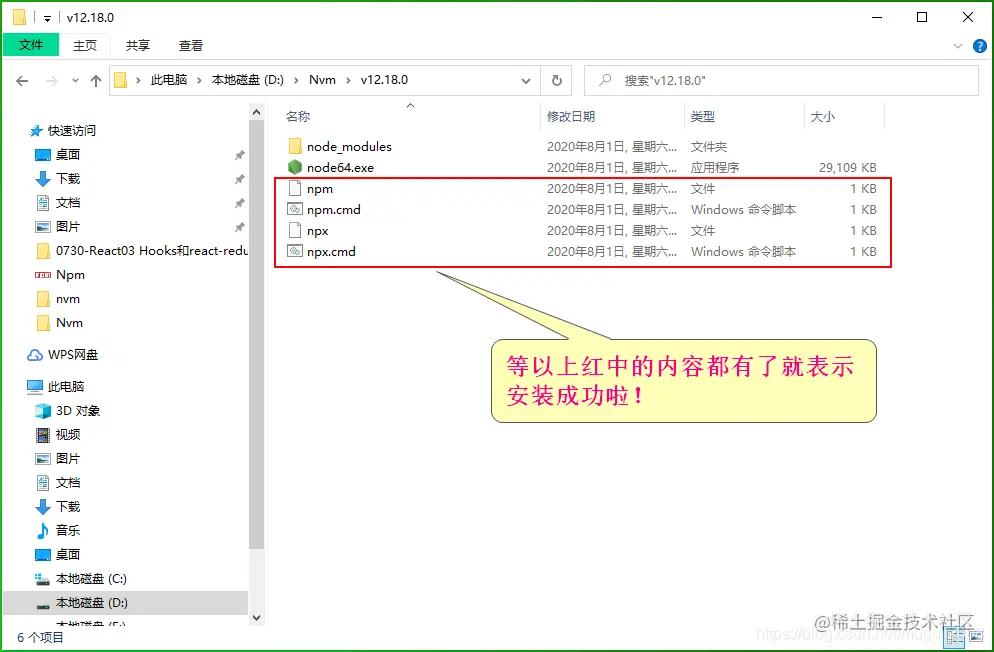Click the 3D Objects cube icon
Image resolution: width=994 pixels, height=652 pixels.
(x=42, y=411)
